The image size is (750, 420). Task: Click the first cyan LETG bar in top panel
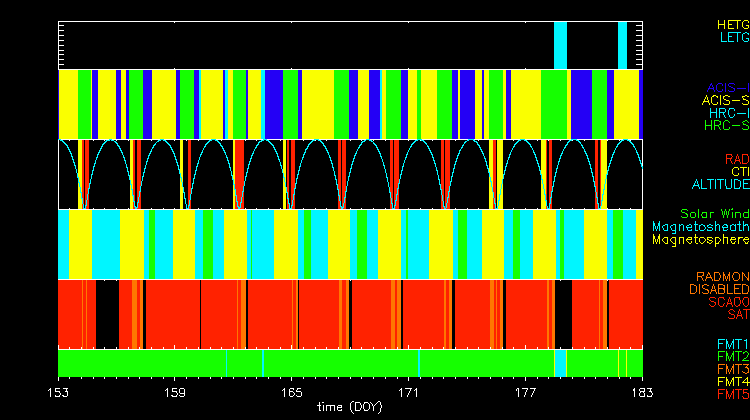(560, 45)
